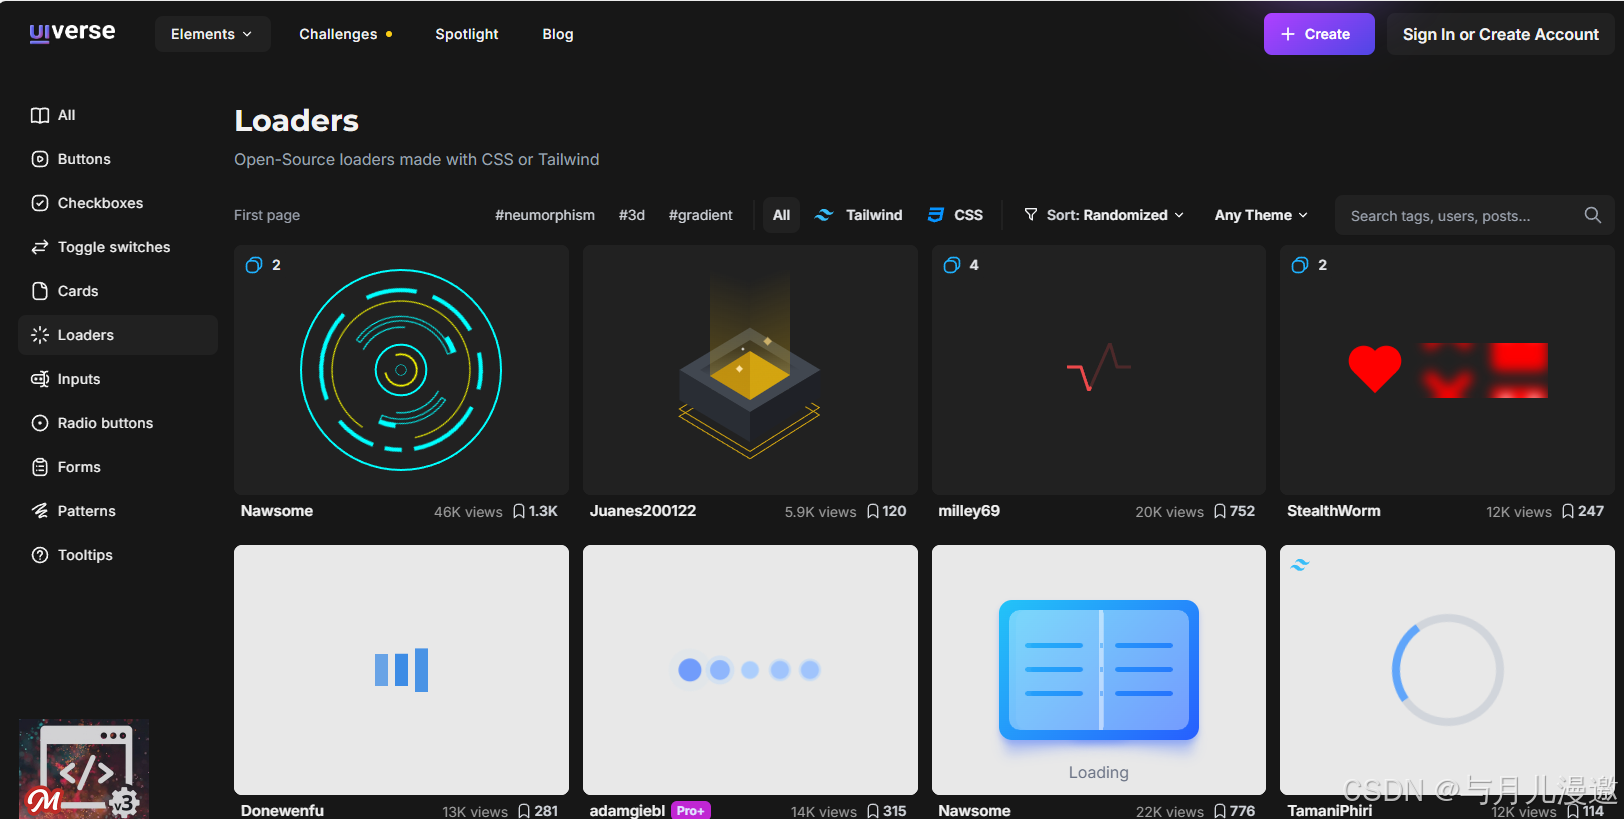Open the Any Theme dropdown

pos(1261,215)
